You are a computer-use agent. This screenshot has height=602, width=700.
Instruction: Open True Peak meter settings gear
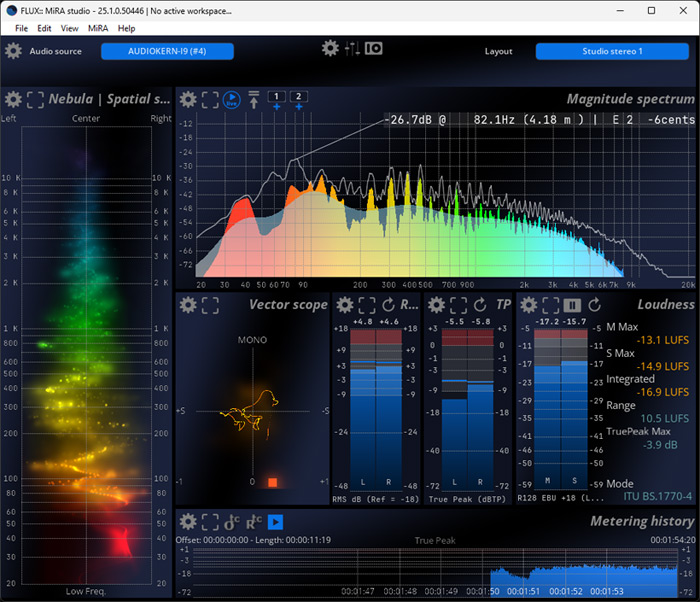click(436, 305)
